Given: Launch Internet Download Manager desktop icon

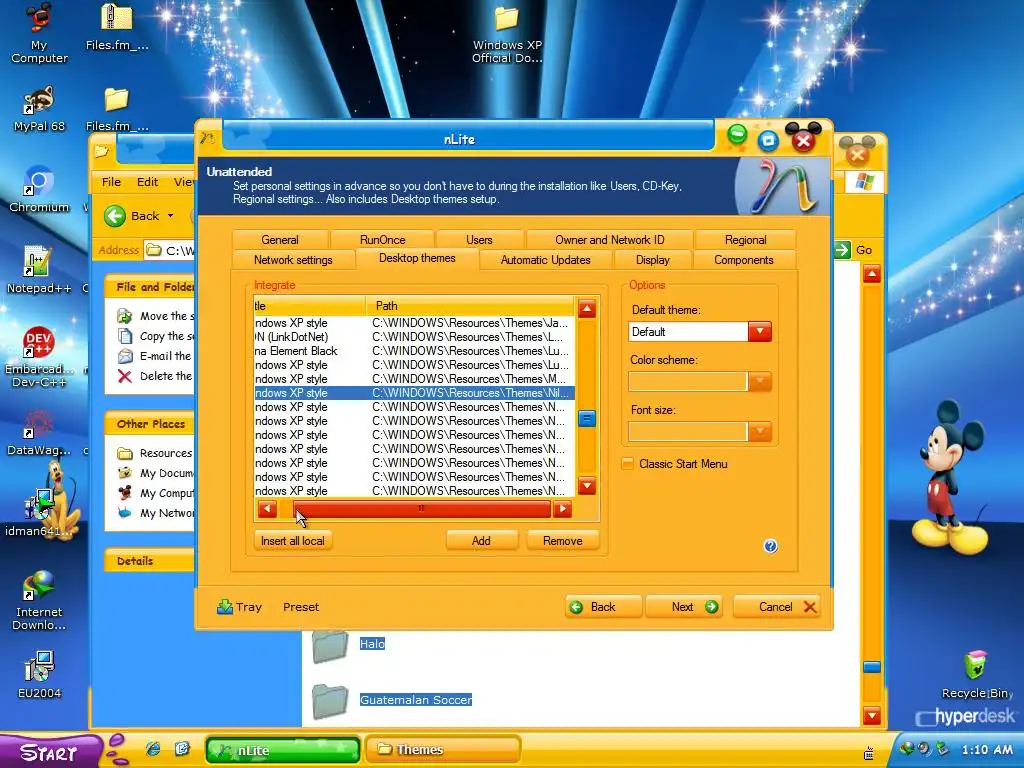Looking at the screenshot, I should click(39, 600).
